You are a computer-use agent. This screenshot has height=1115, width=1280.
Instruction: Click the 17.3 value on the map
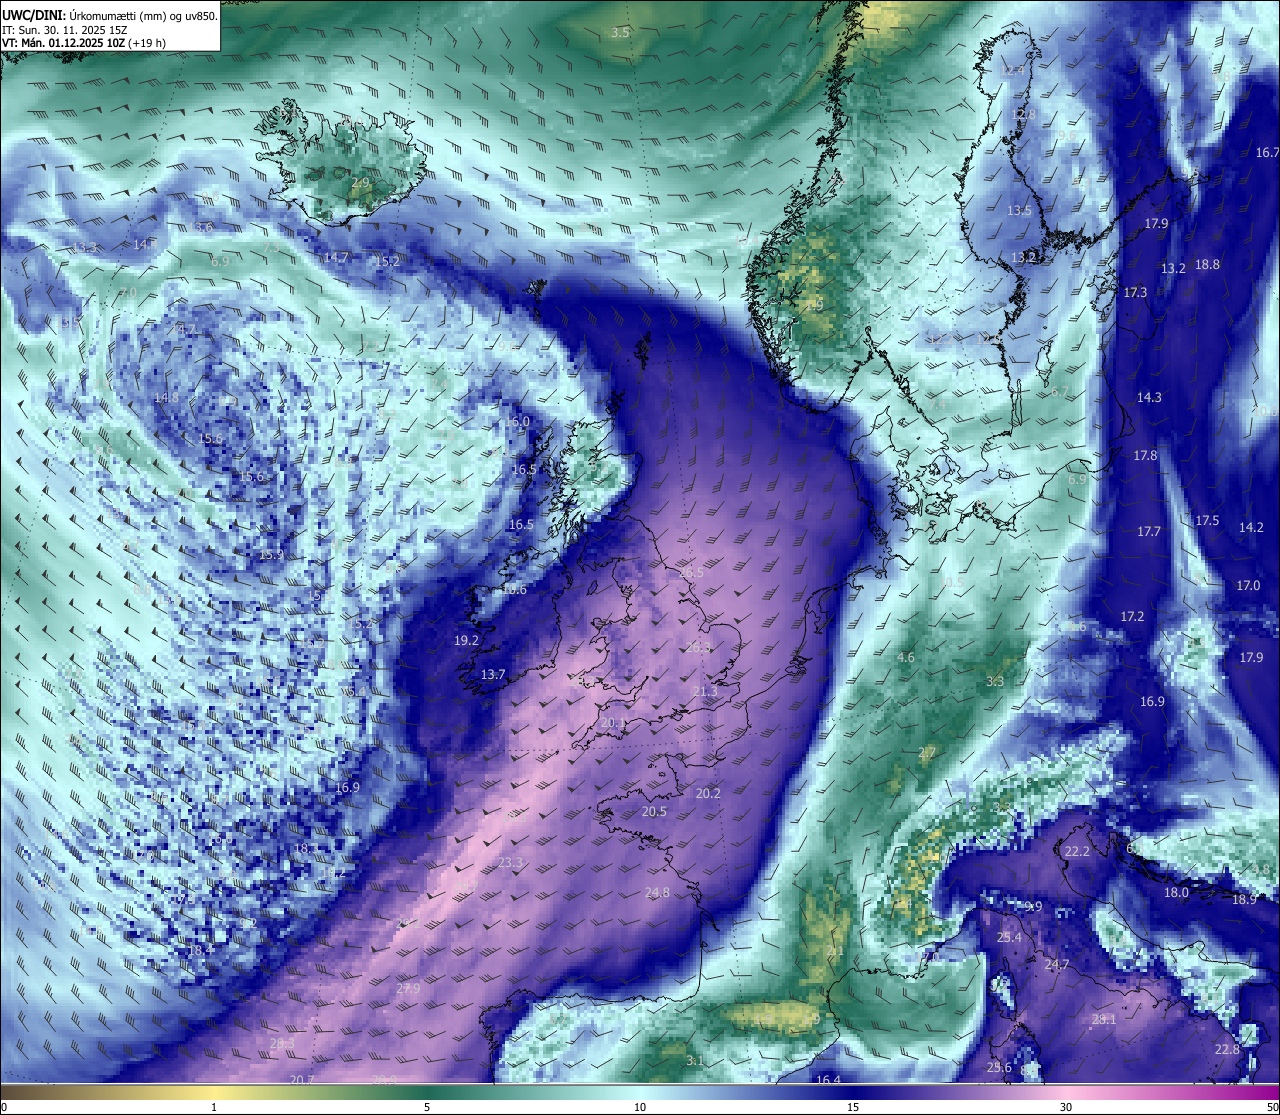tap(1135, 293)
